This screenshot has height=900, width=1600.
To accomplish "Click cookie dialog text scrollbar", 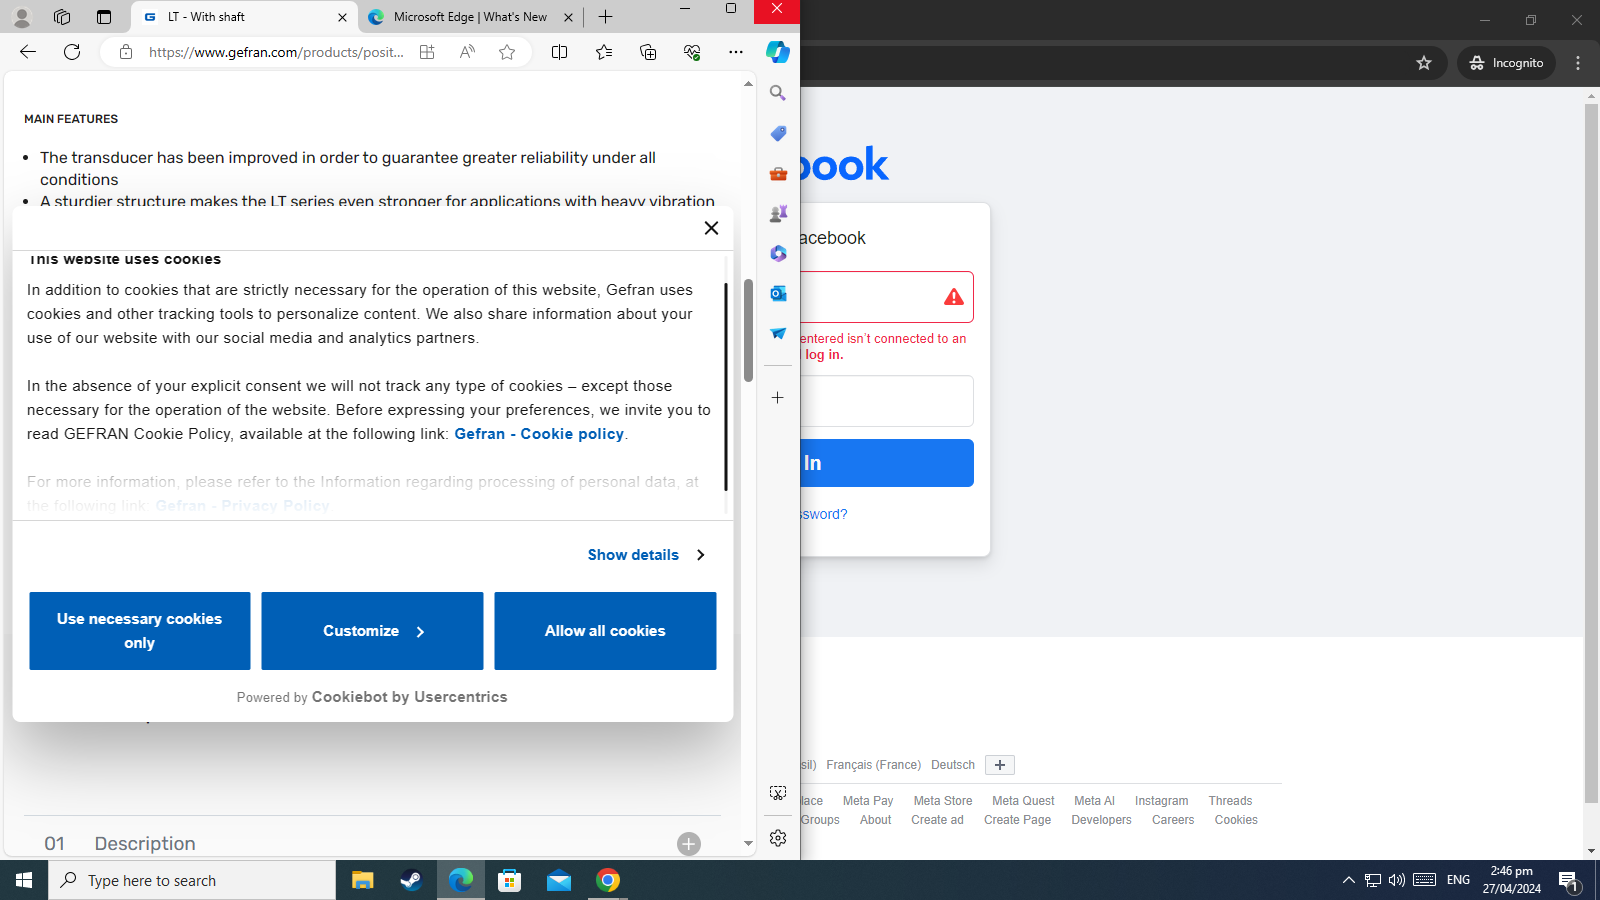I will (x=726, y=387).
